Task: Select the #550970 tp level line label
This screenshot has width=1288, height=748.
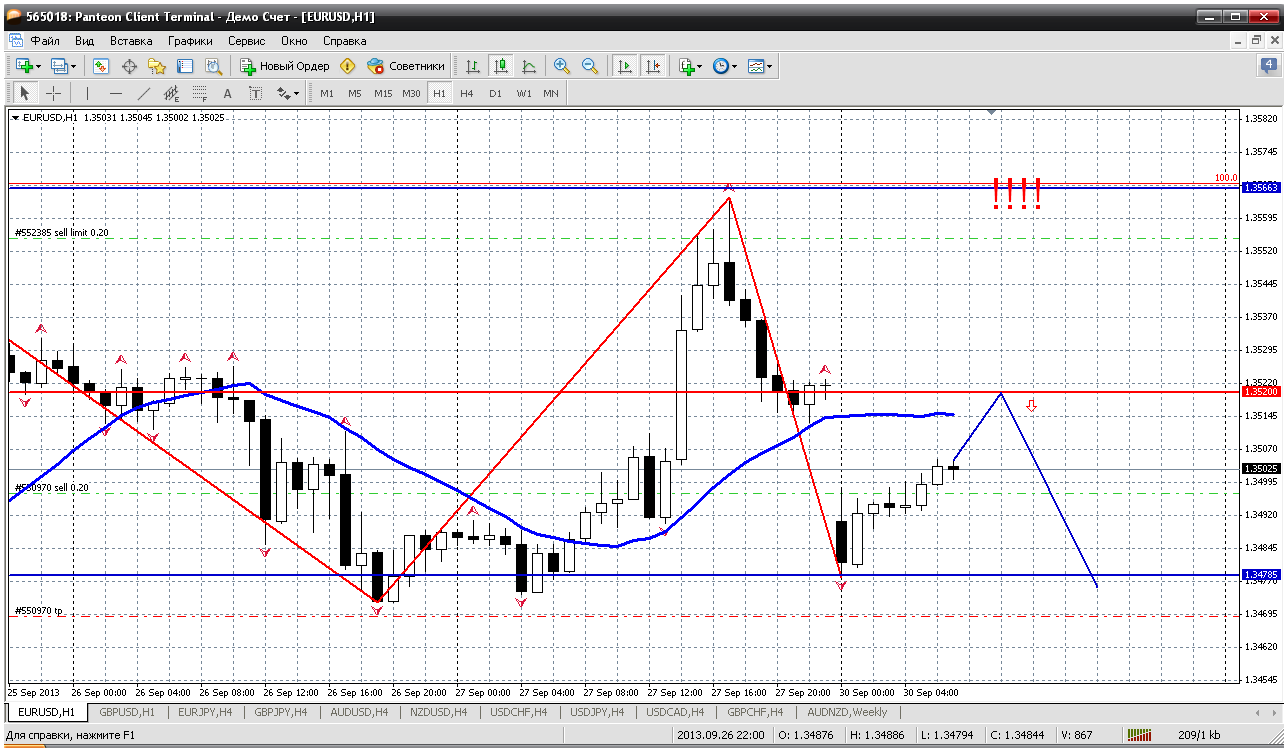Action: point(39,610)
